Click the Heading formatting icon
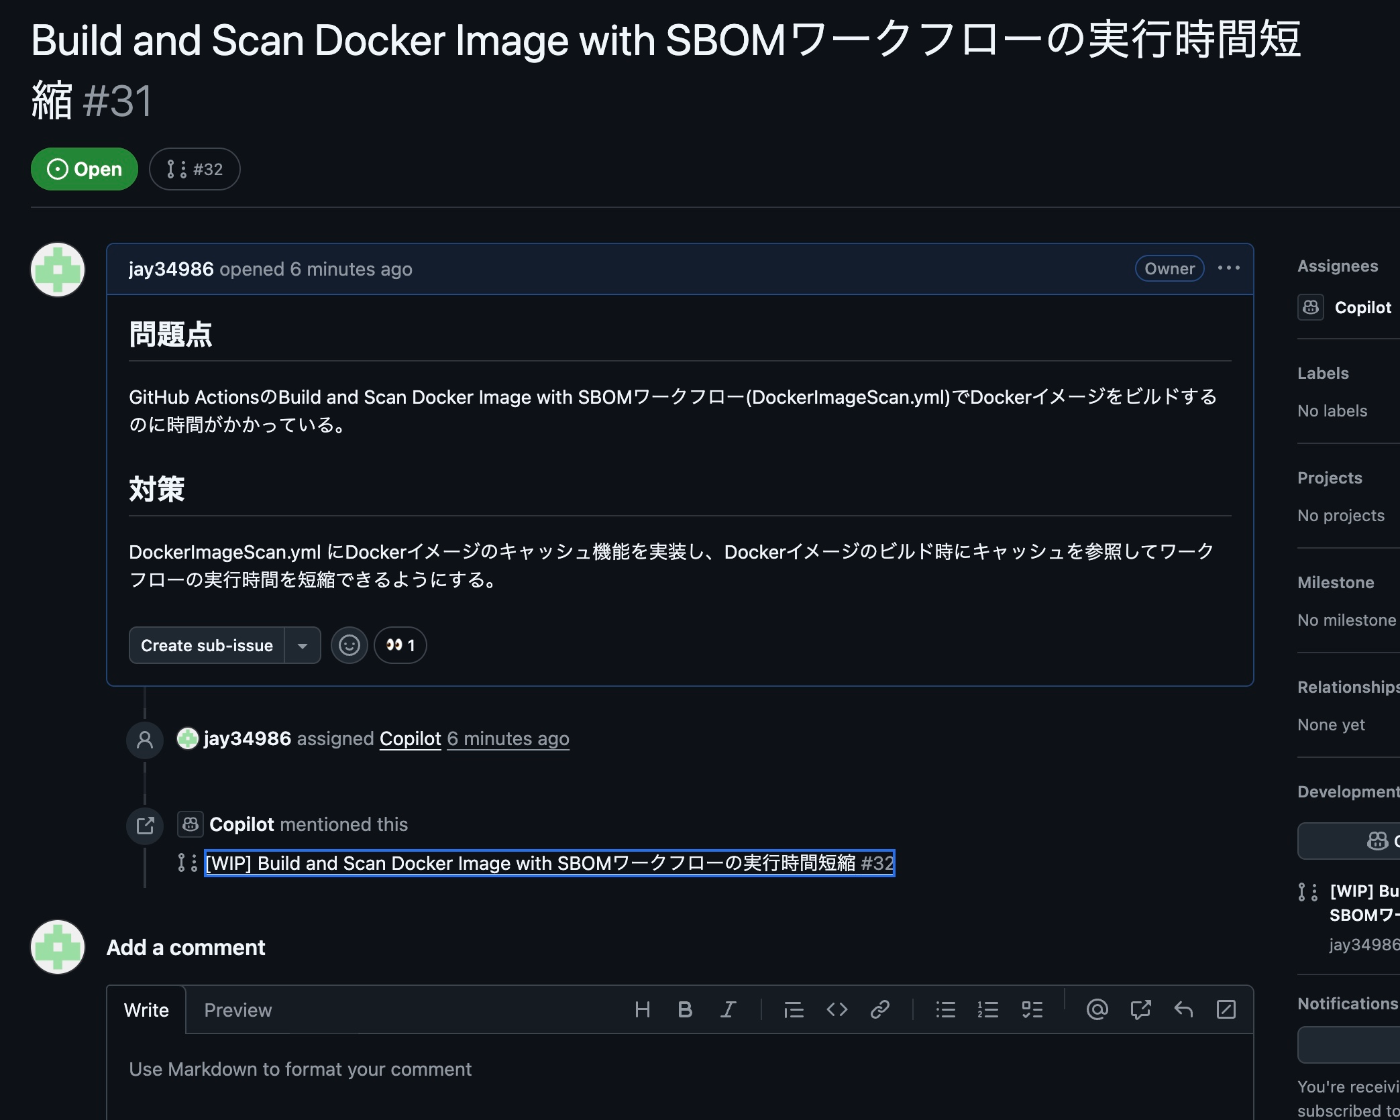1400x1120 pixels. pyautogui.click(x=643, y=1010)
